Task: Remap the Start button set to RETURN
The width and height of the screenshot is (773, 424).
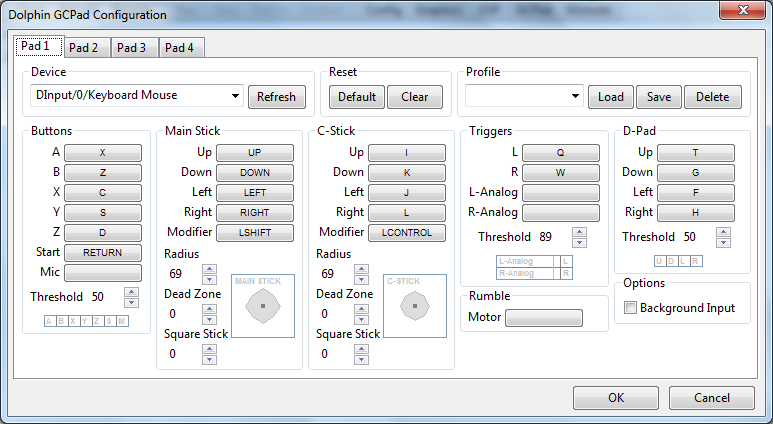Action: [103, 252]
